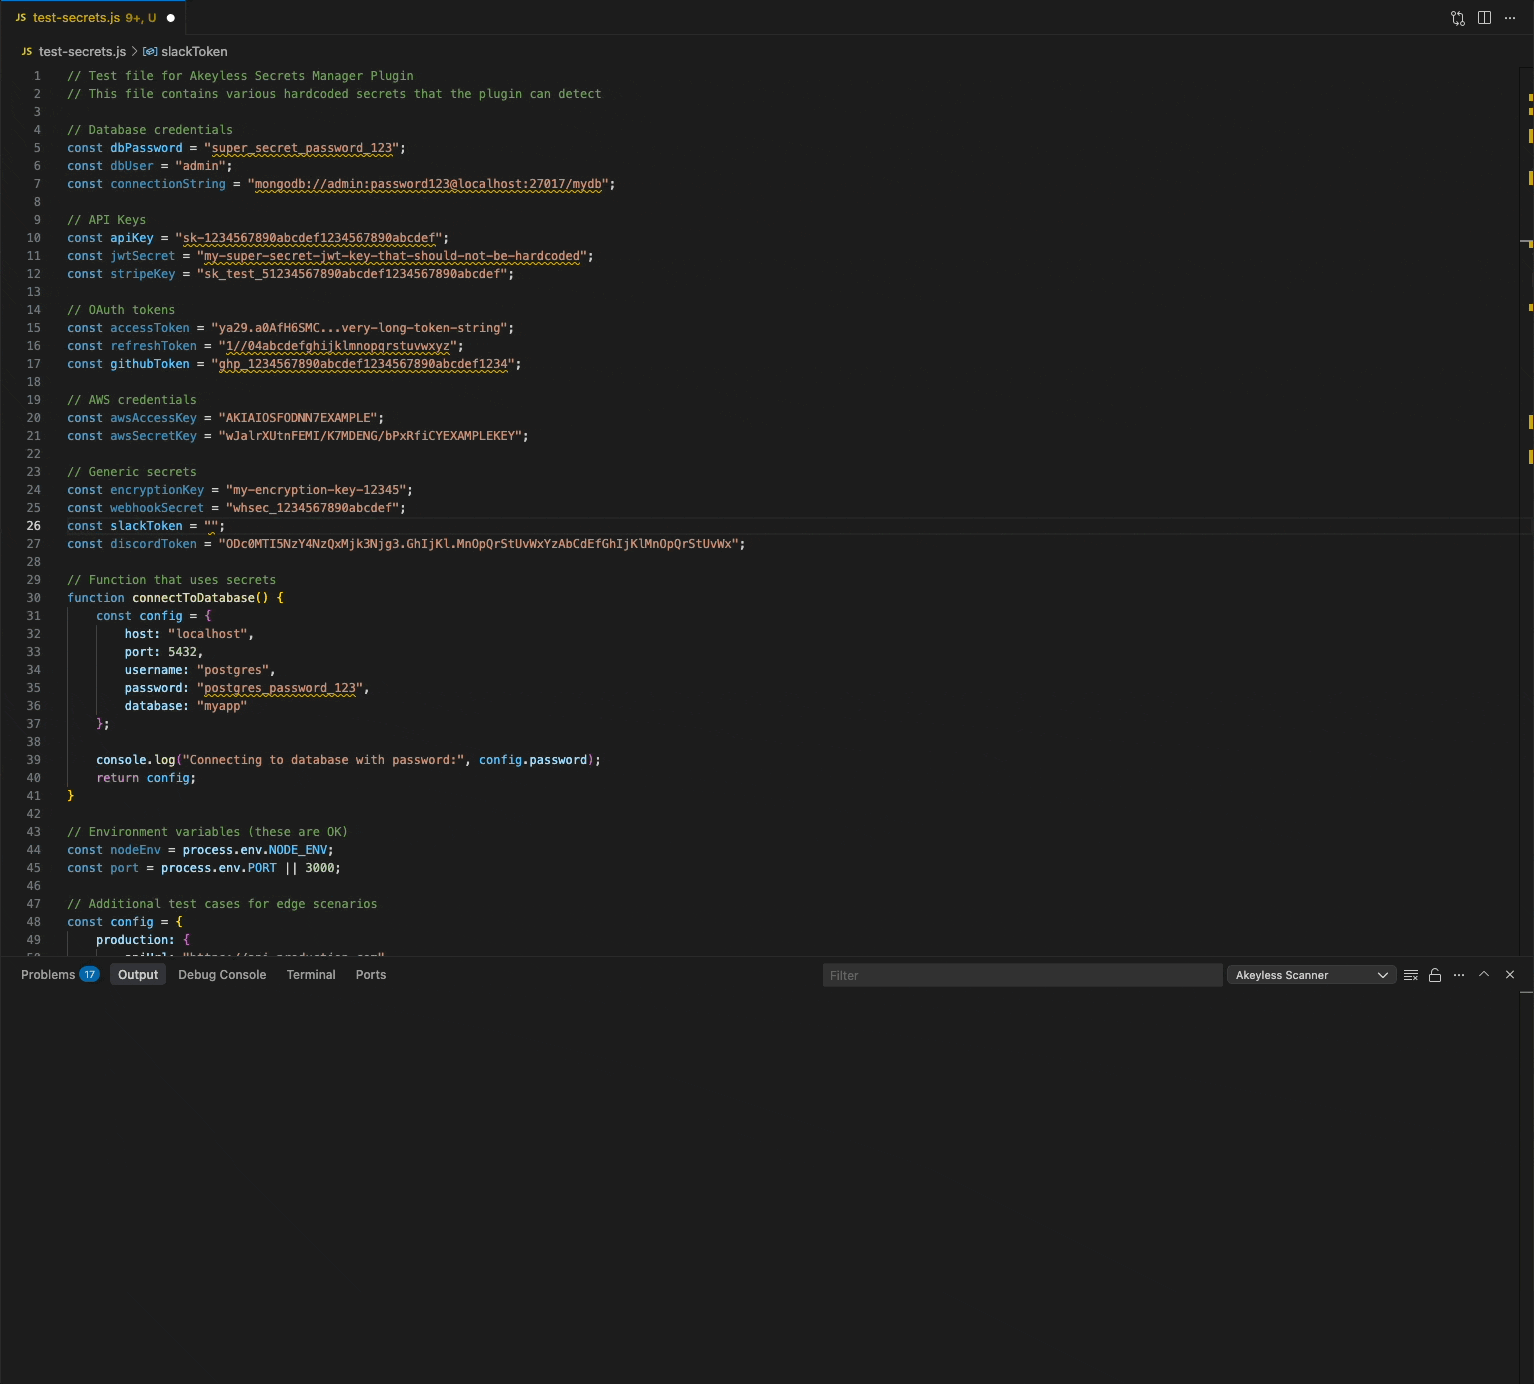Click the Problems count badge
The width and height of the screenshot is (1534, 1384).
click(89, 974)
